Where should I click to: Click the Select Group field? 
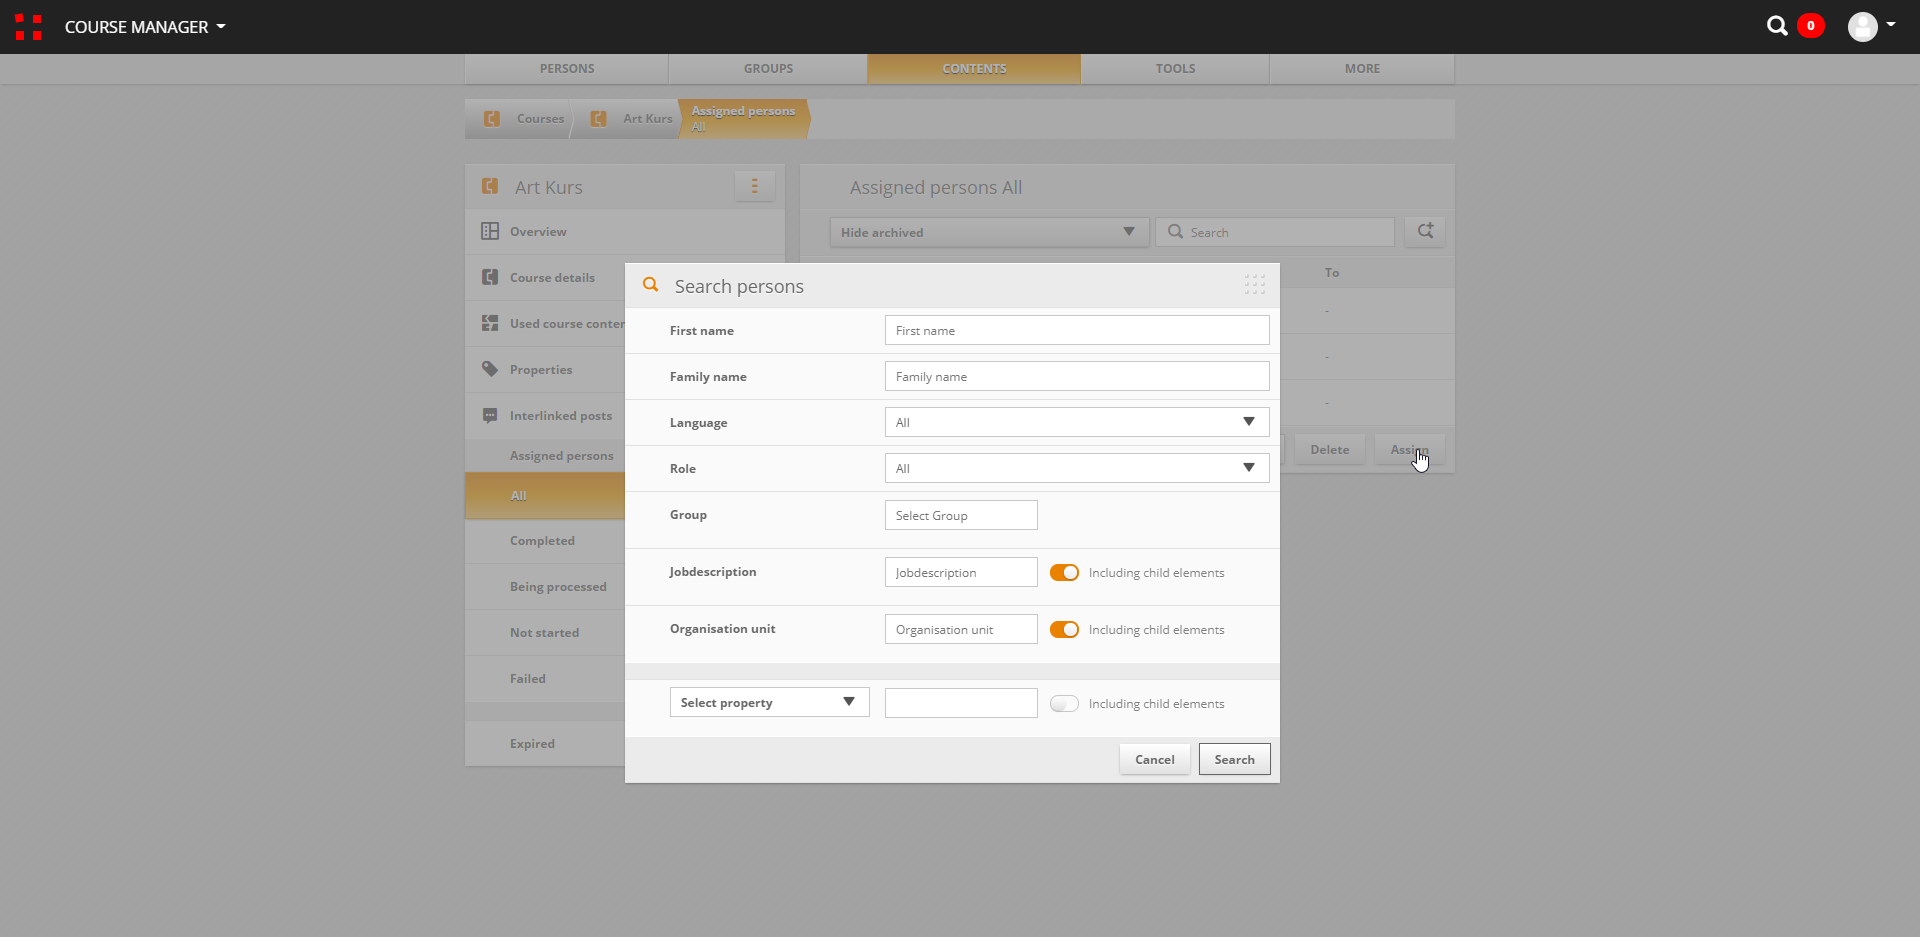click(960, 516)
